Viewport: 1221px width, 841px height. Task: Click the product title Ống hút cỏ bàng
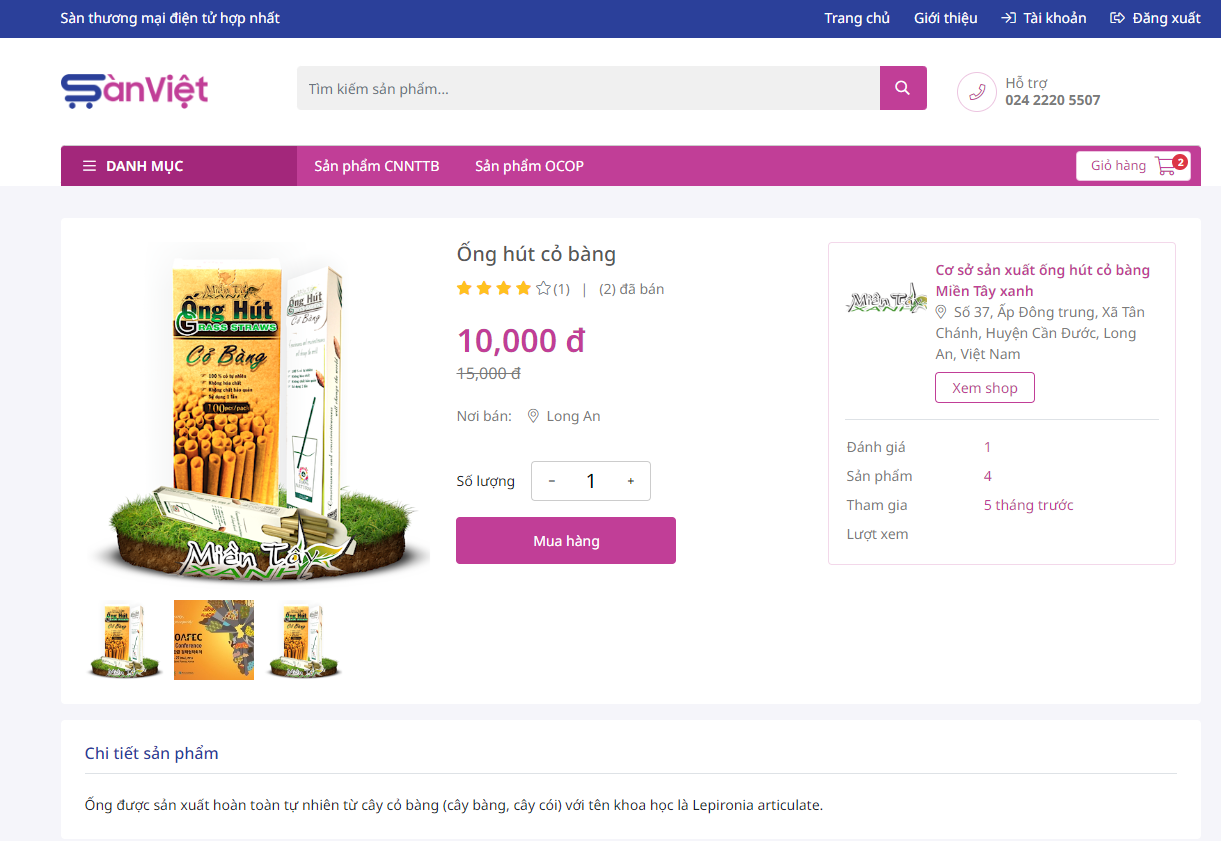[x=536, y=254]
